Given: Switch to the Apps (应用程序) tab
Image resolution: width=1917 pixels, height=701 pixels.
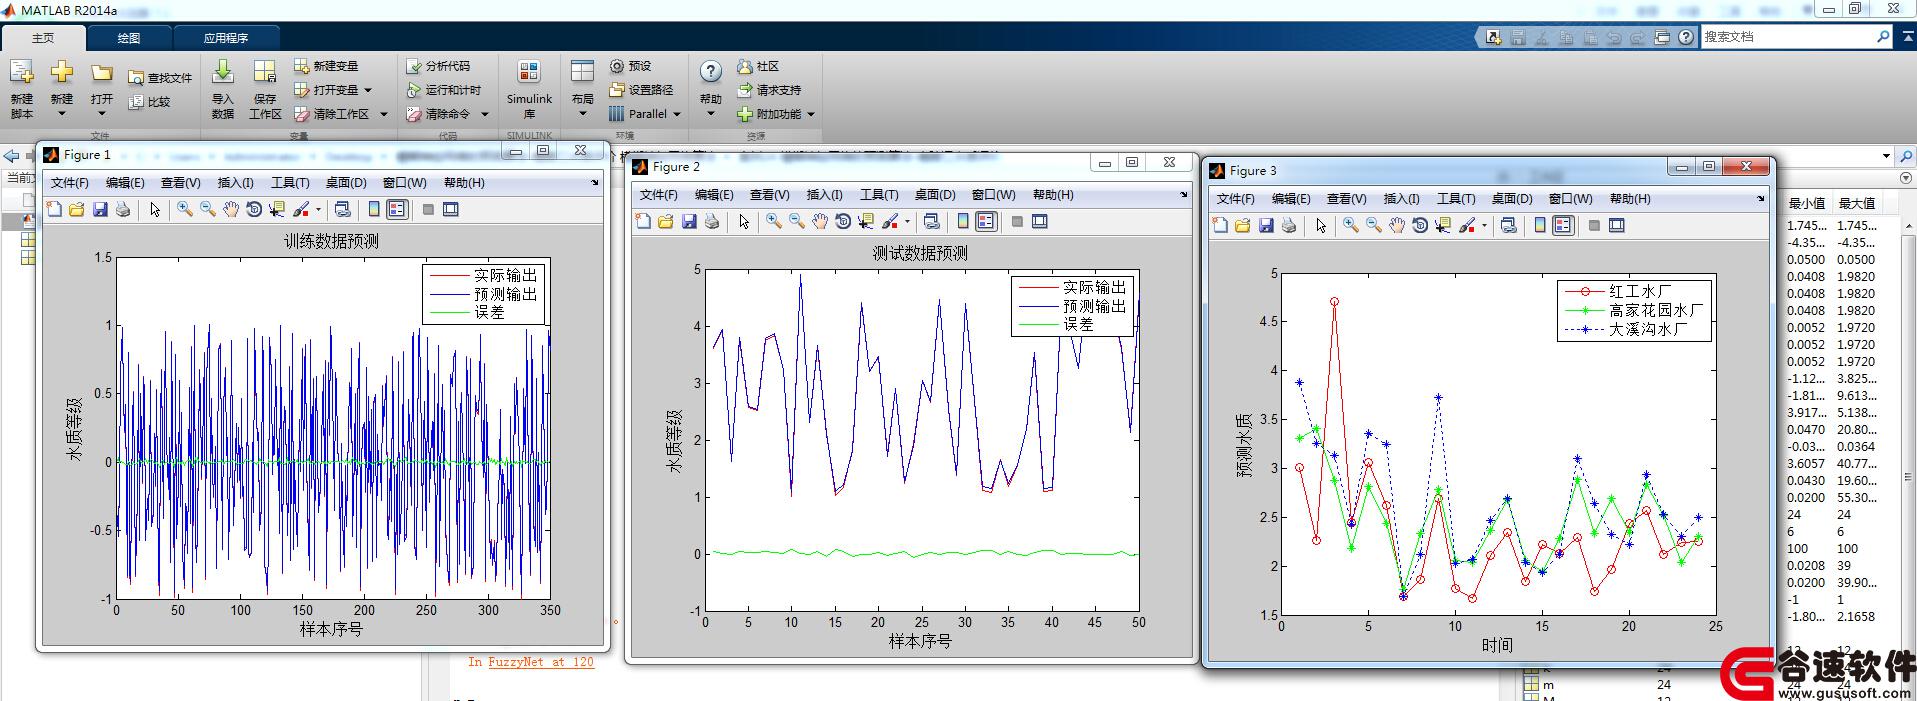Looking at the screenshot, I should coord(226,38).
